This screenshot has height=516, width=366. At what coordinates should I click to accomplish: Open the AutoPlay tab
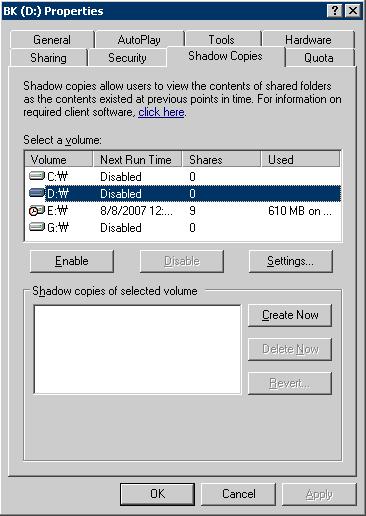pos(139,40)
